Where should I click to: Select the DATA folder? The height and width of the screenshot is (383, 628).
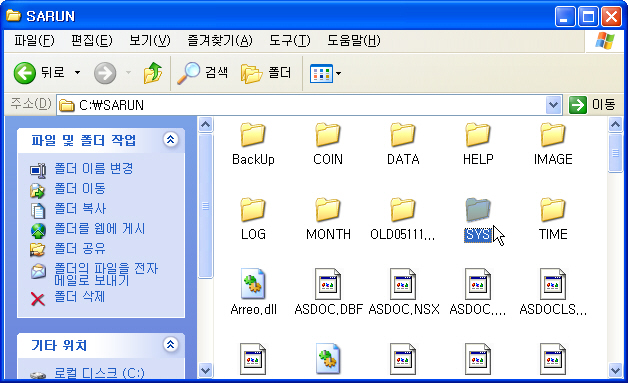click(403, 144)
